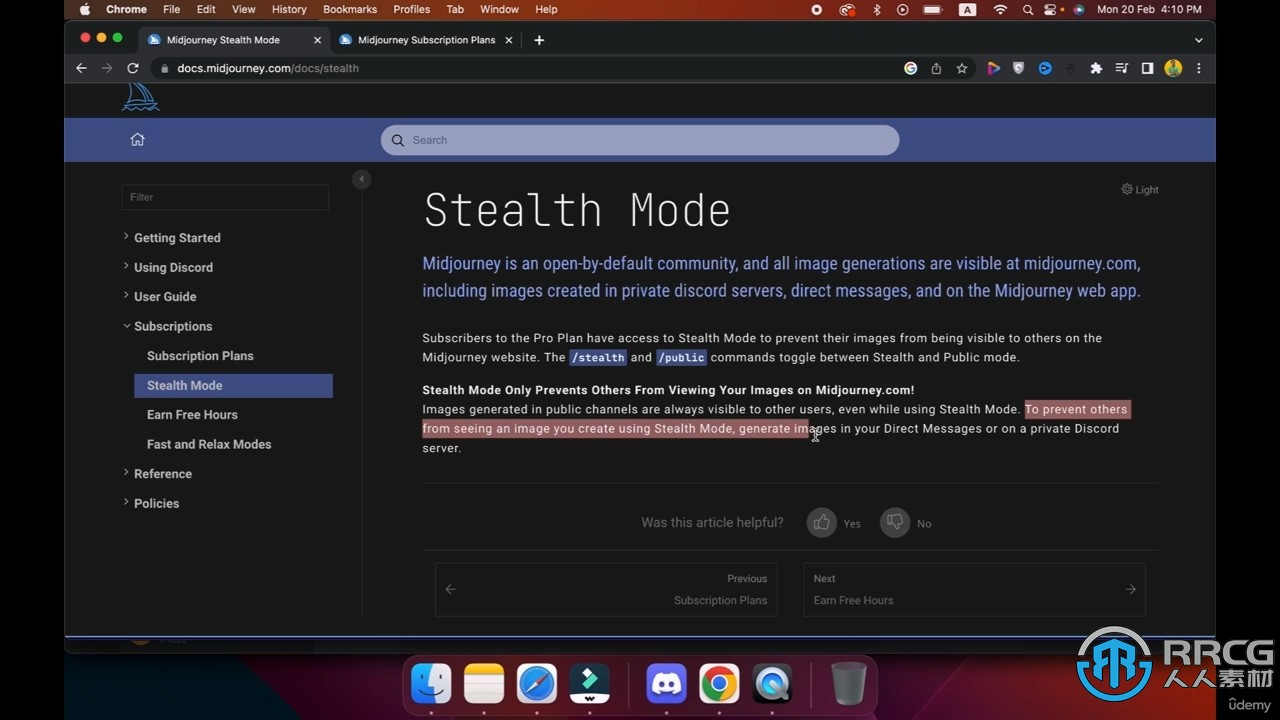This screenshot has width=1280, height=720.
Task: Close the Subscription Plans tab
Action: [x=508, y=40]
